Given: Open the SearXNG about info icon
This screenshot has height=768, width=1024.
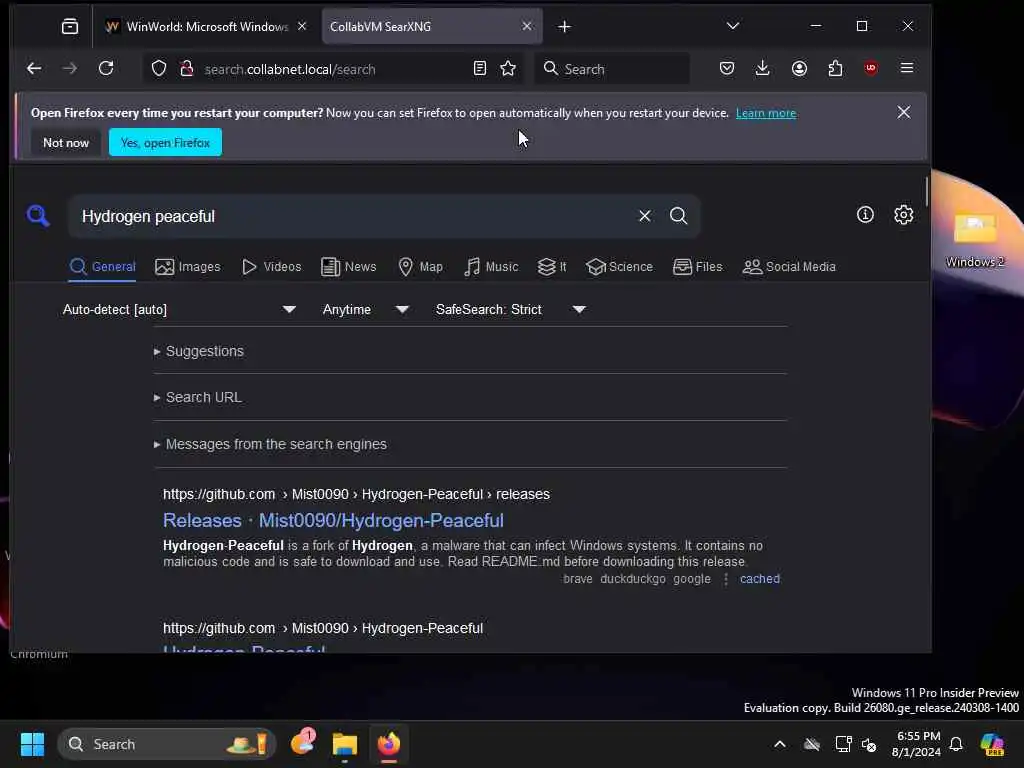Looking at the screenshot, I should click(x=865, y=215).
